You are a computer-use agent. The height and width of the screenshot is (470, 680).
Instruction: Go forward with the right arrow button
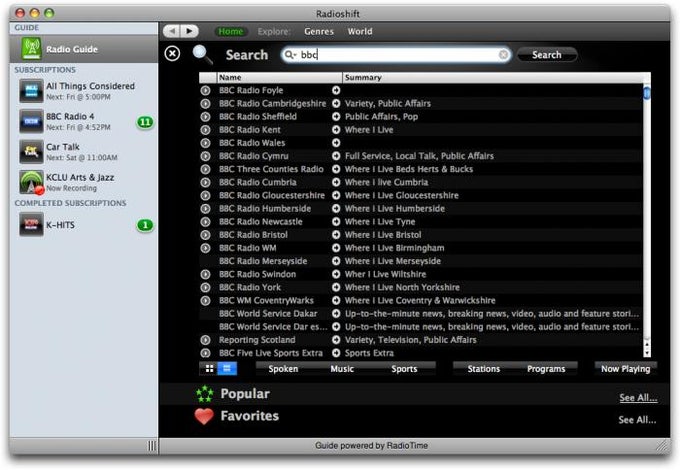190,31
